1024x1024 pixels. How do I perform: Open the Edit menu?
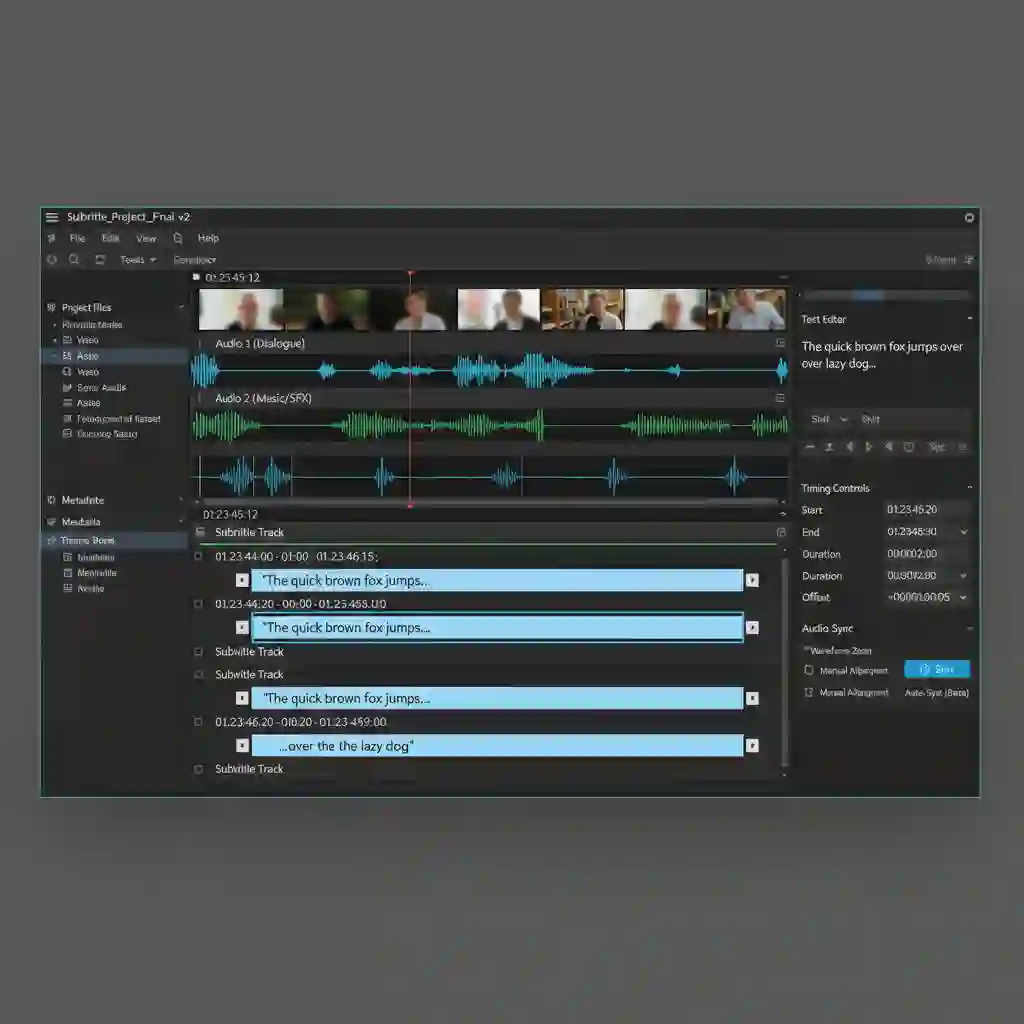tap(110, 238)
